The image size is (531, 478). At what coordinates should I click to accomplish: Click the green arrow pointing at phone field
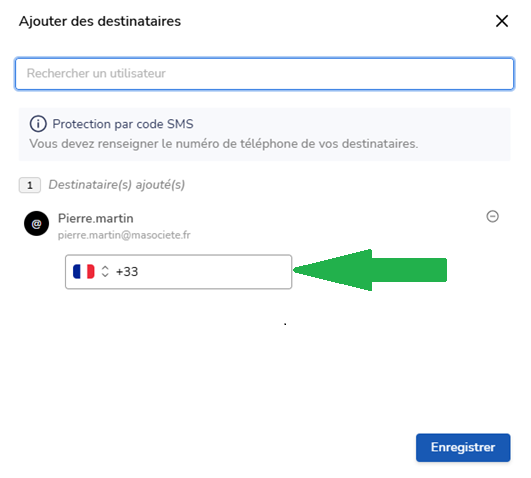coord(370,270)
